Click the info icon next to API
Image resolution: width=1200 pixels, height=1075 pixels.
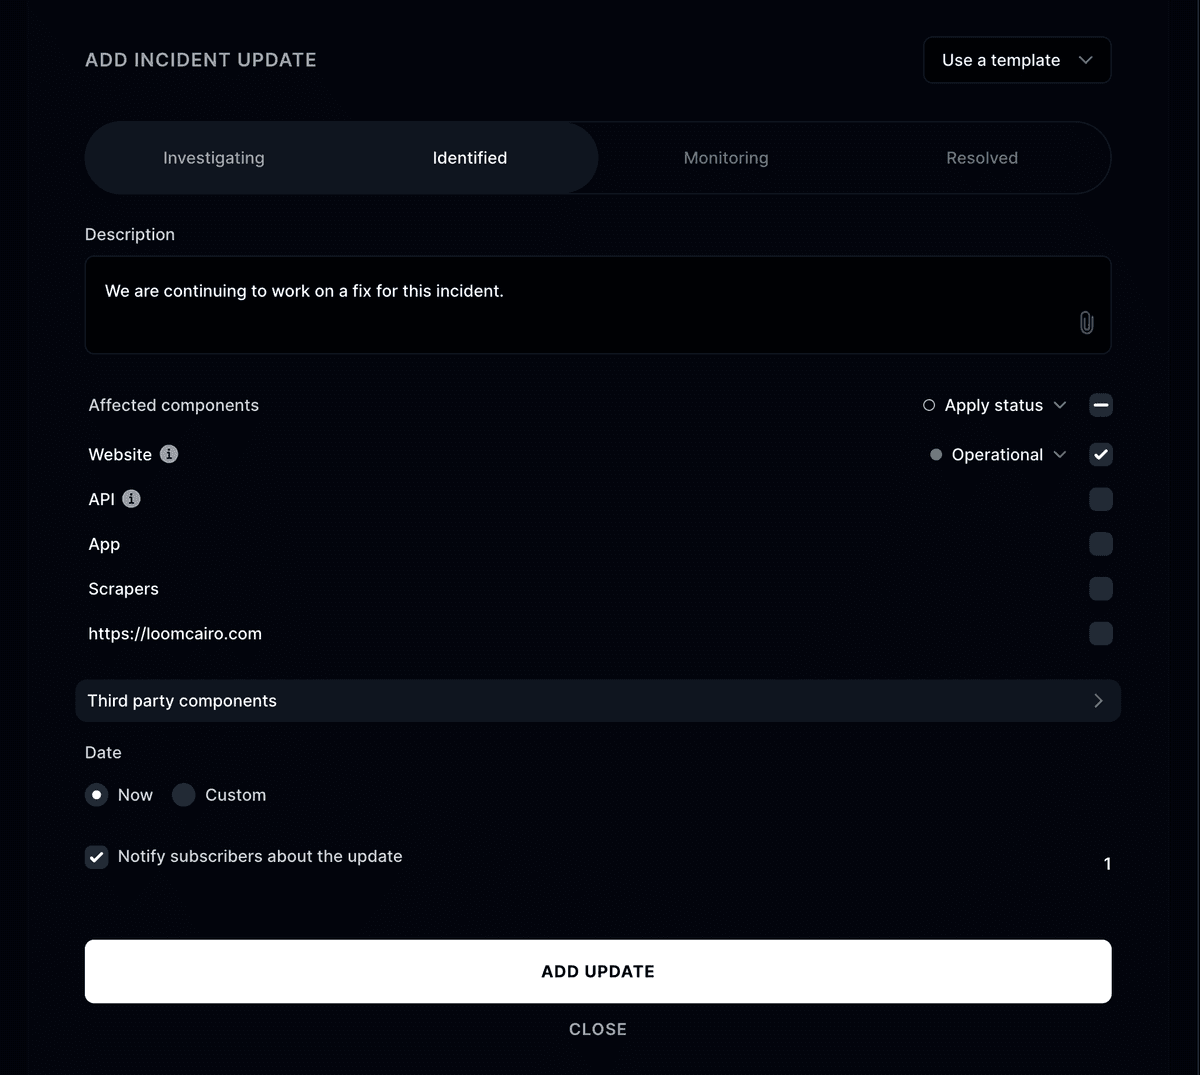132,498
